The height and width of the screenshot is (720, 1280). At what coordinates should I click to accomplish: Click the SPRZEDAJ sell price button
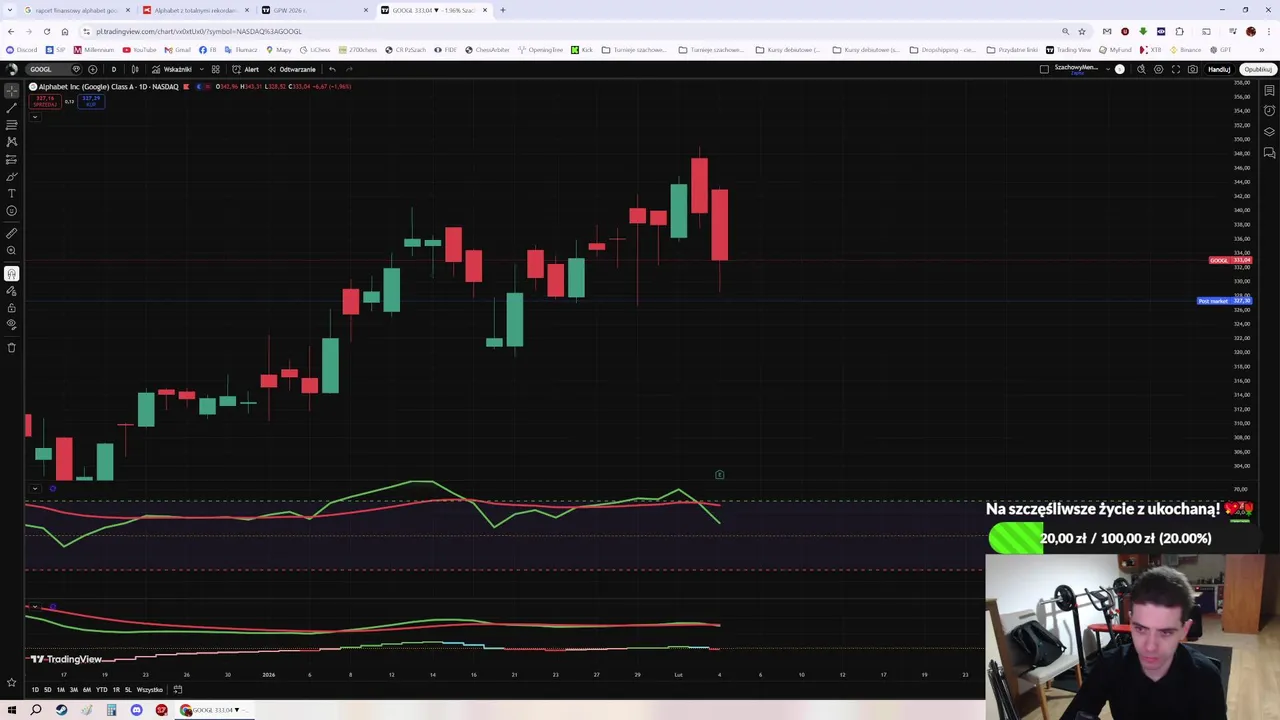[x=44, y=100]
